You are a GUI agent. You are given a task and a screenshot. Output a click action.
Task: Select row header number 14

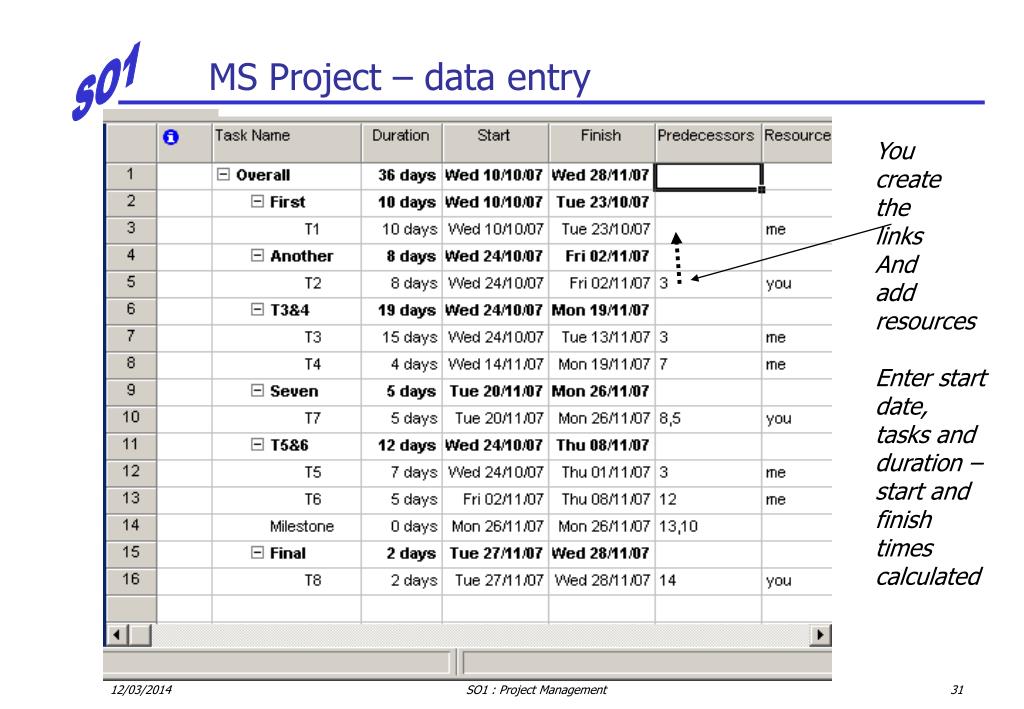[131, 526]
